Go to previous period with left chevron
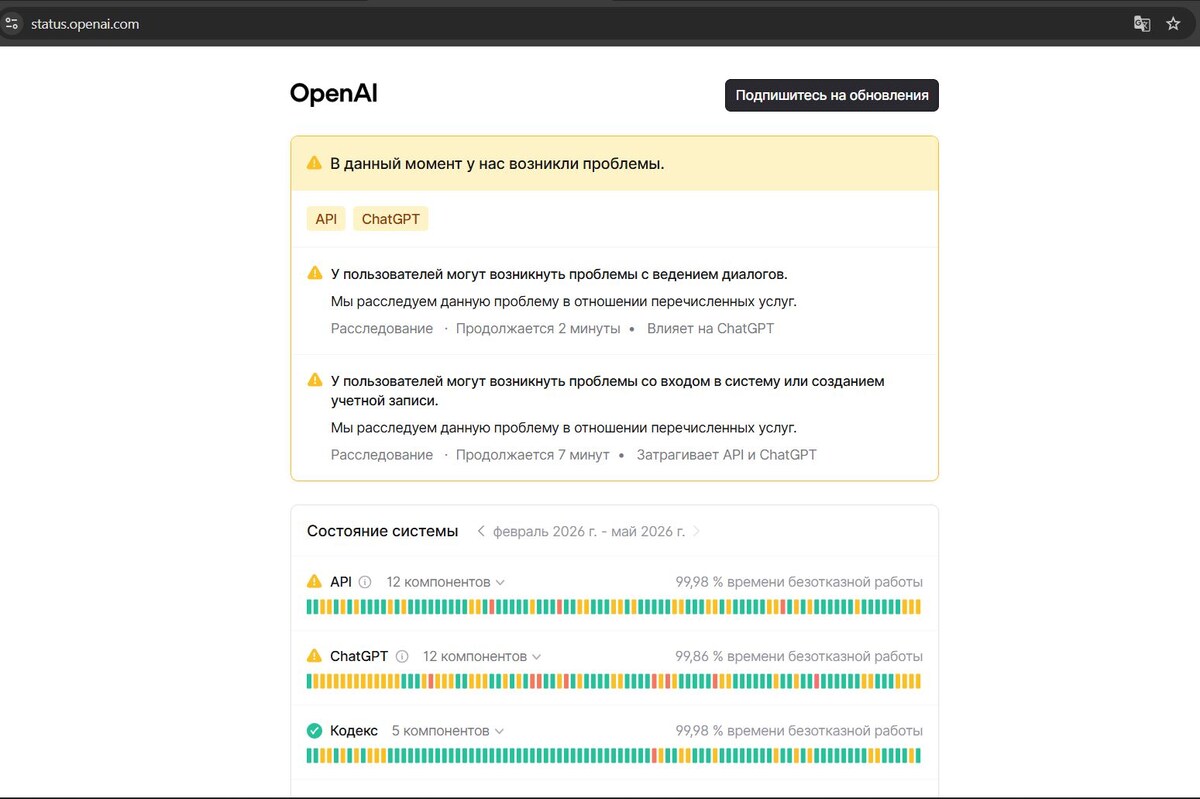This screenshot has width=1200, height=799. click(x=481, y=531)
